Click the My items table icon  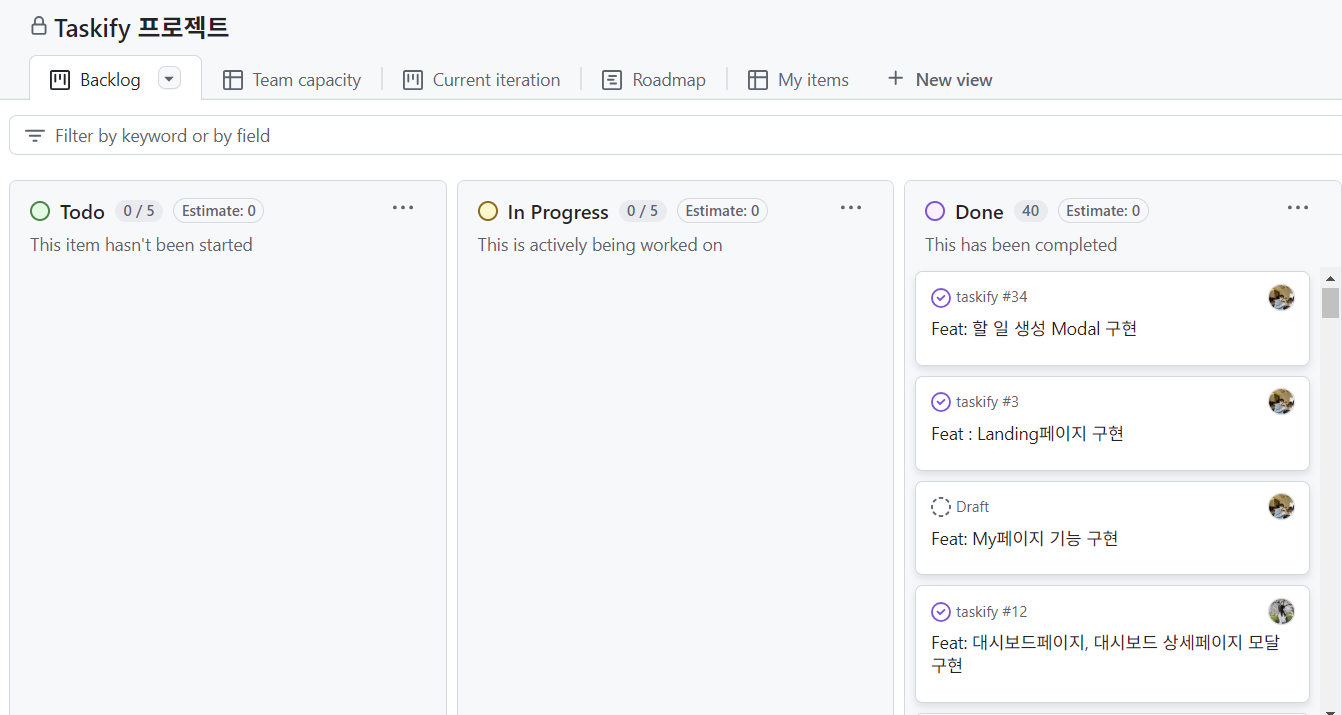point(758,80)
